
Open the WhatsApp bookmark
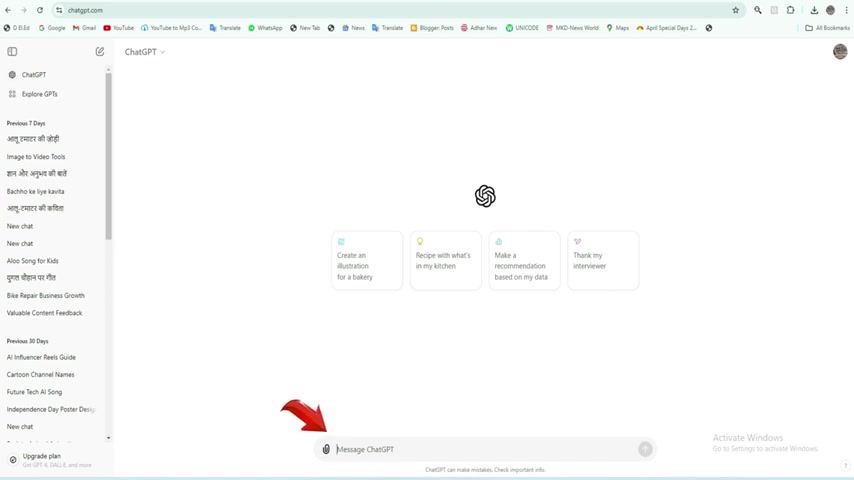pyautogui.click(x=265, y=28)
